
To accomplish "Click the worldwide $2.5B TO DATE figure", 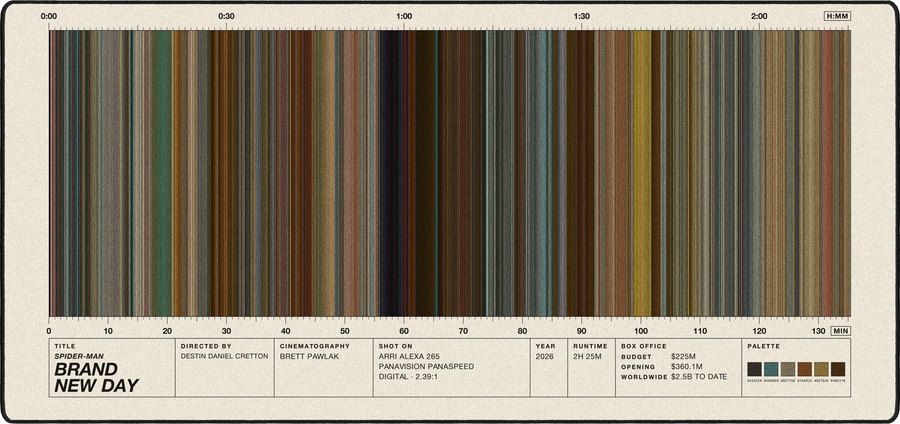I will click(699, 377).
